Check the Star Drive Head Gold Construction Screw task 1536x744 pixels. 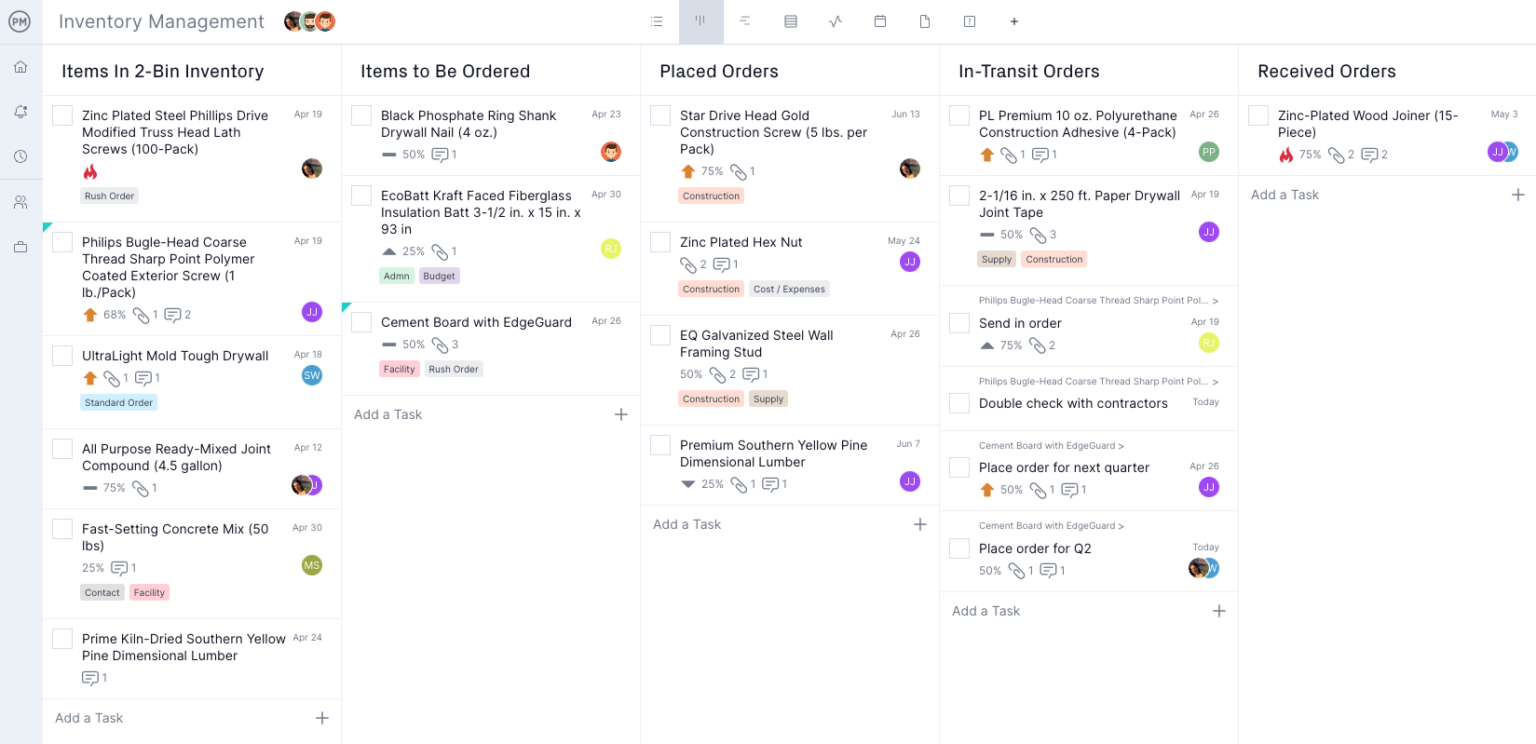660,115
